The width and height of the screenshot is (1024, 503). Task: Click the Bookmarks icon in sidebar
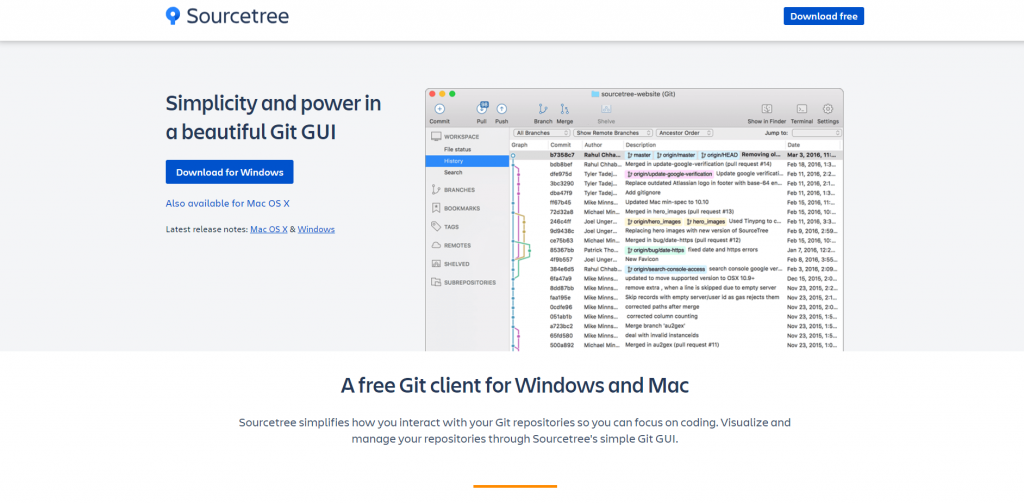pyautogui.click(x=436, y=208)
